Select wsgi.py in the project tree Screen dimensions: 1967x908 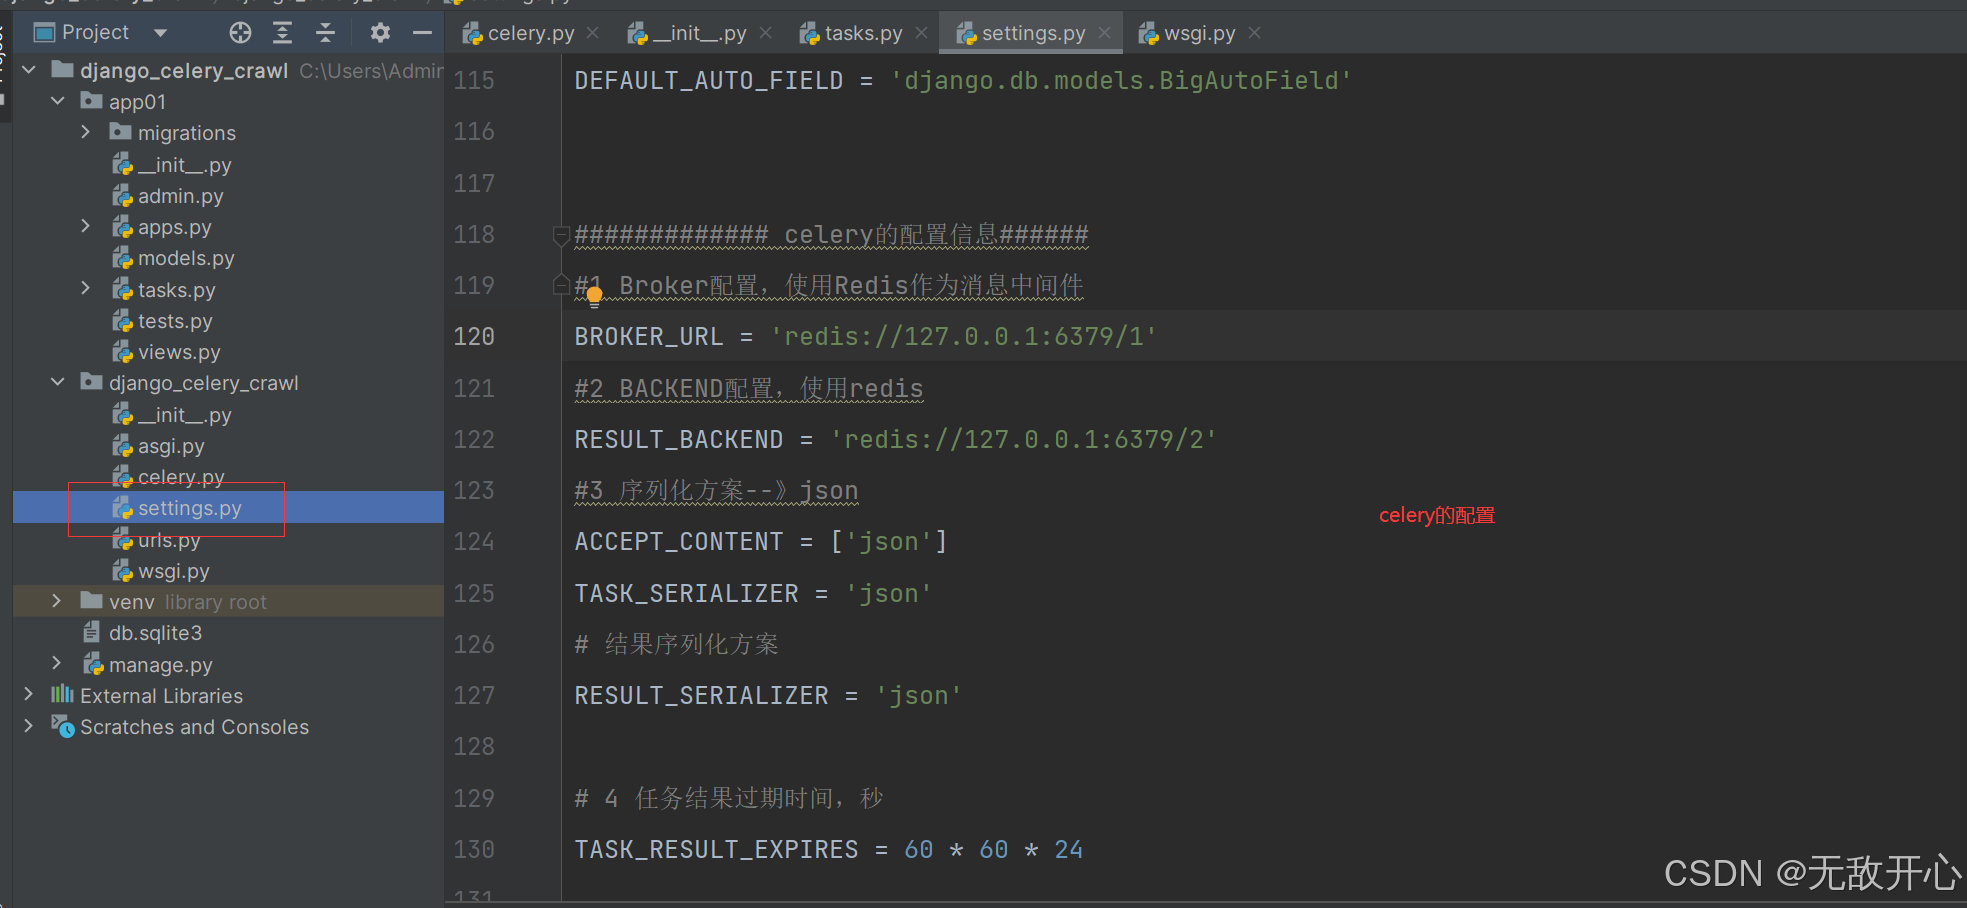tap(174, 571)
